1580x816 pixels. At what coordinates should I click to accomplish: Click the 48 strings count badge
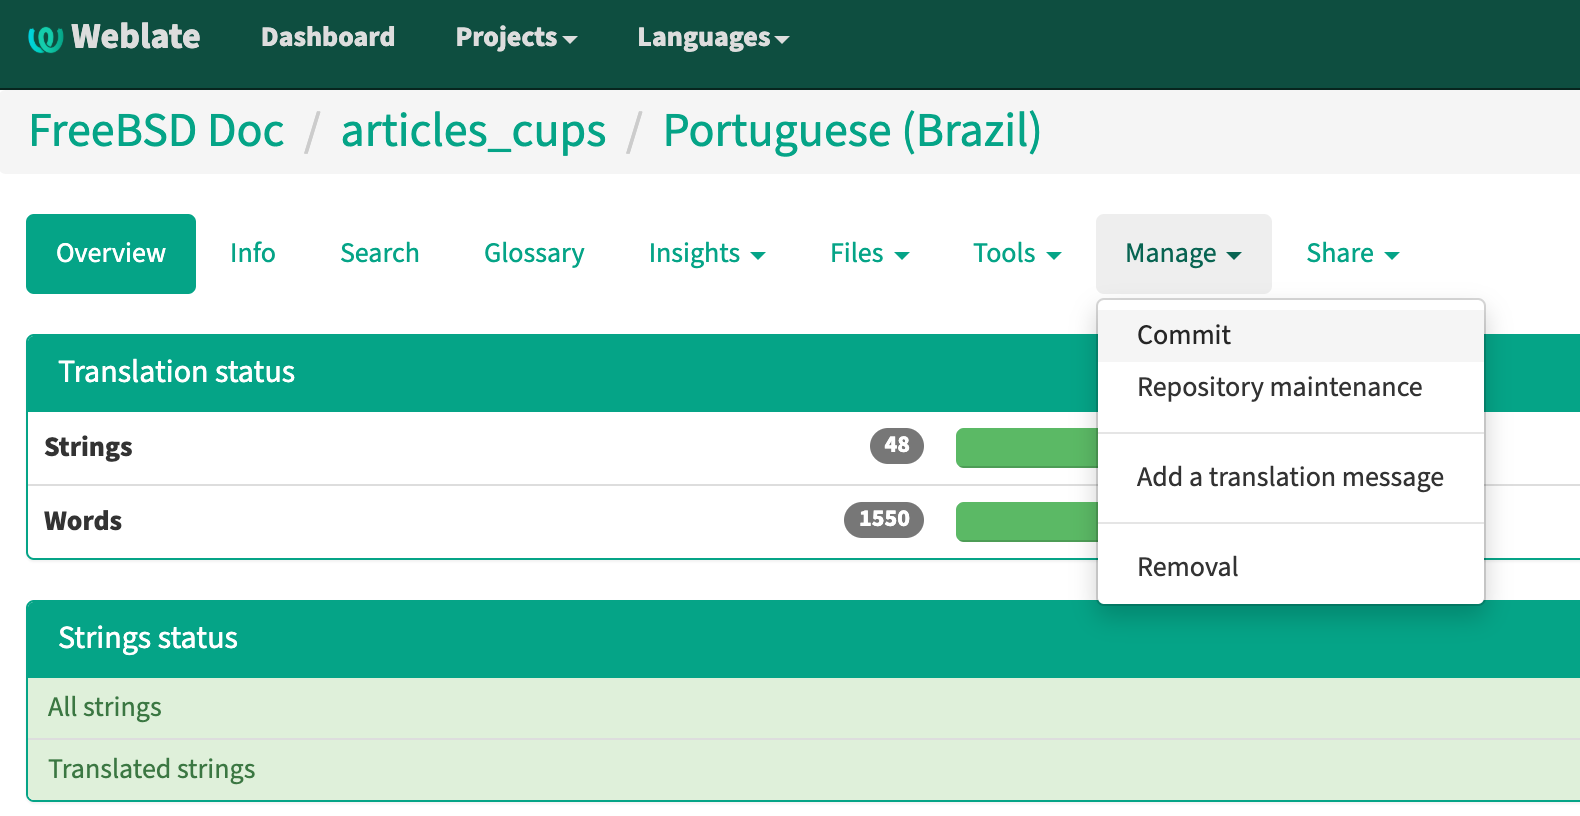click(x=897, y=445)
